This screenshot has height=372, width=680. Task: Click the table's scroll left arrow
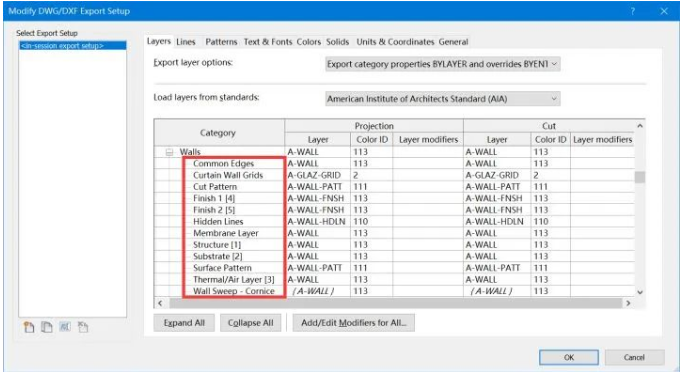tap(160, 303)
